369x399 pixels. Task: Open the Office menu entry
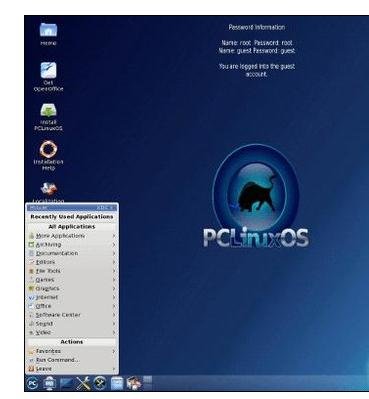72,306
